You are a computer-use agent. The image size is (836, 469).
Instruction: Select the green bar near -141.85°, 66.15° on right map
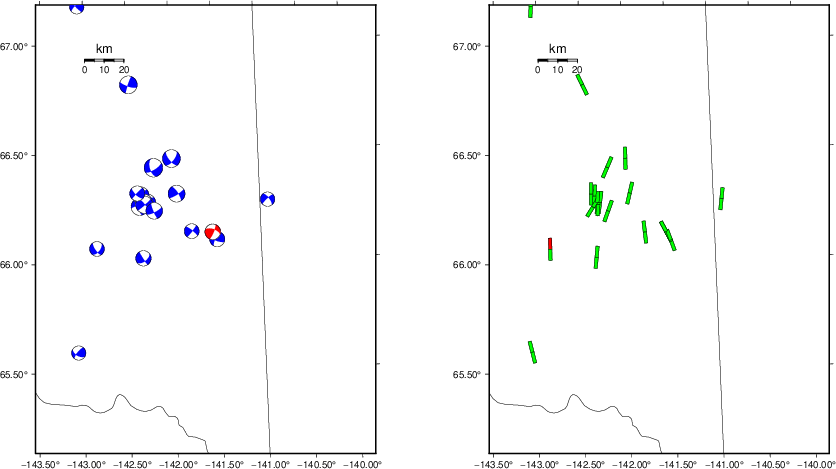tap(645, 232)
